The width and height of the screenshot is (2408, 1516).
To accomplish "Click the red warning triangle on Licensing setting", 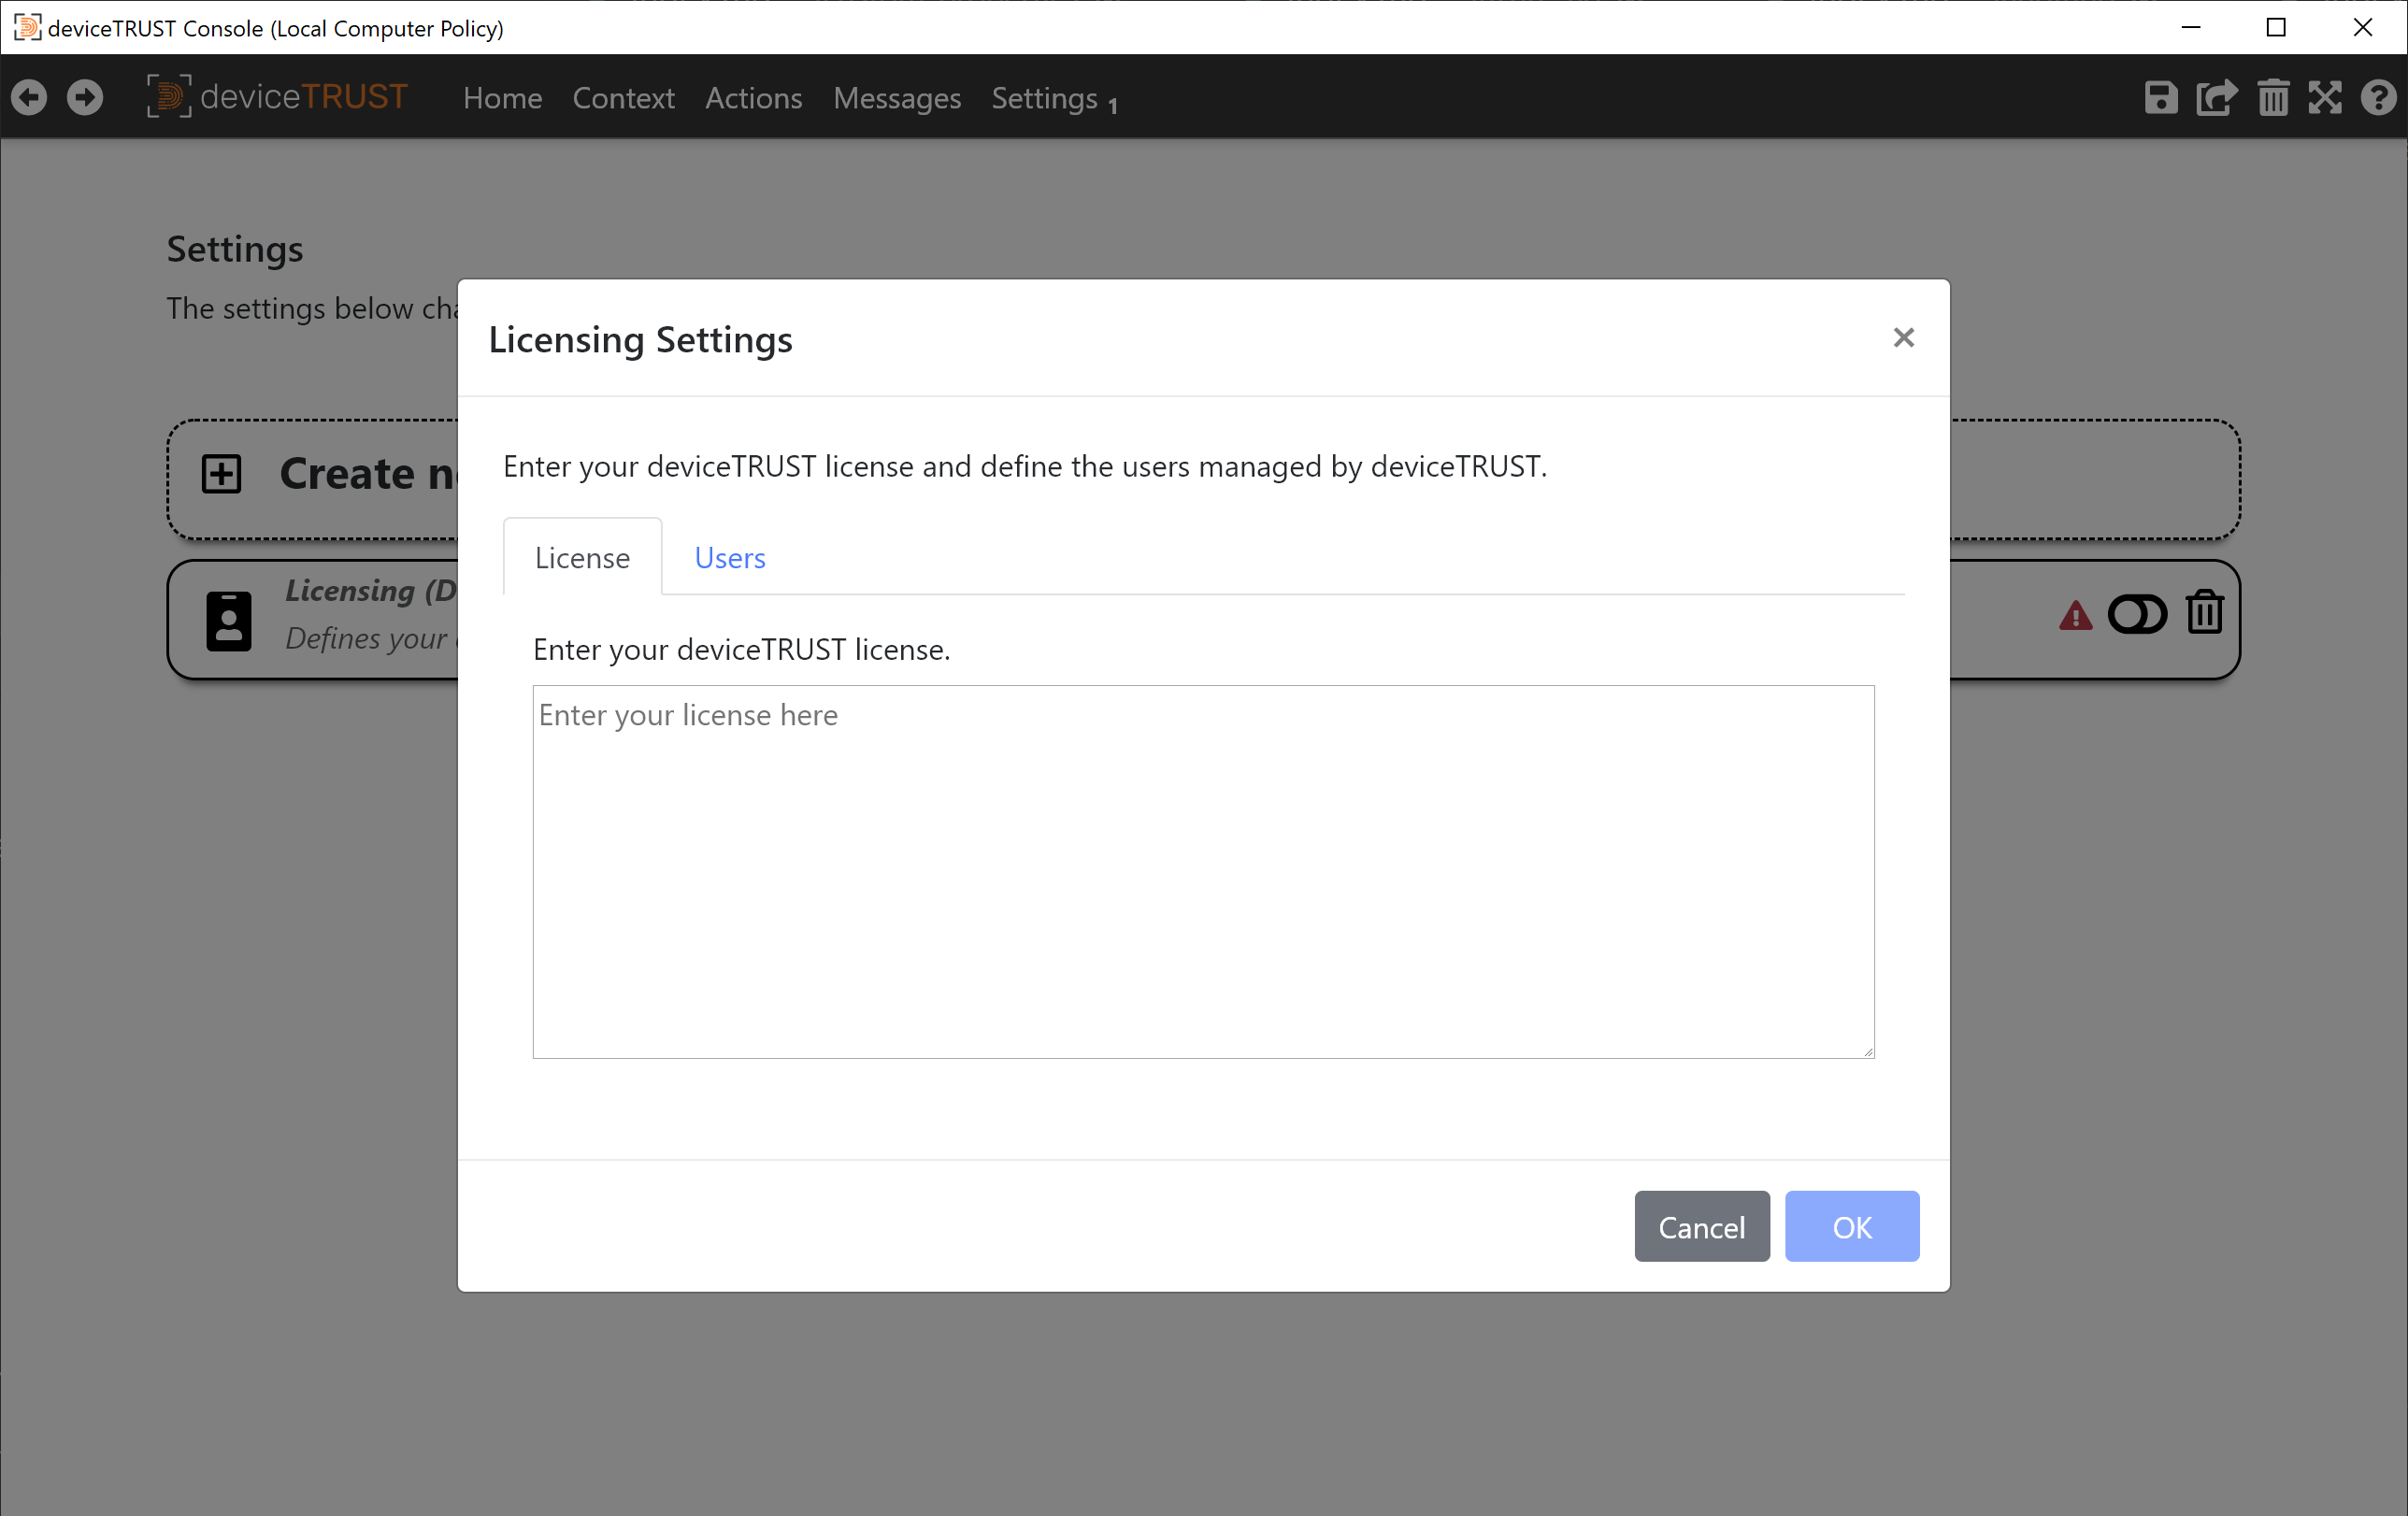I will (2075, 616).
